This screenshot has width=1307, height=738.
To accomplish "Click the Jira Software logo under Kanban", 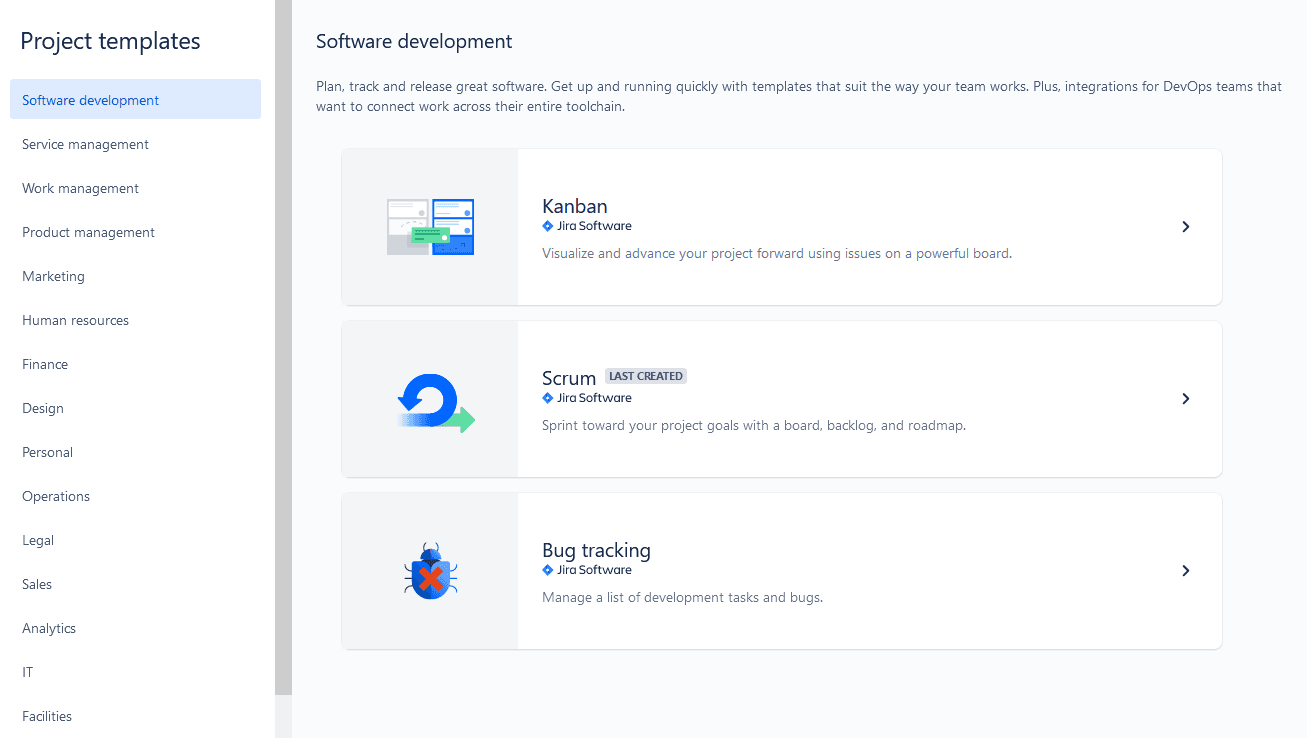I will [x=587, y=226].
